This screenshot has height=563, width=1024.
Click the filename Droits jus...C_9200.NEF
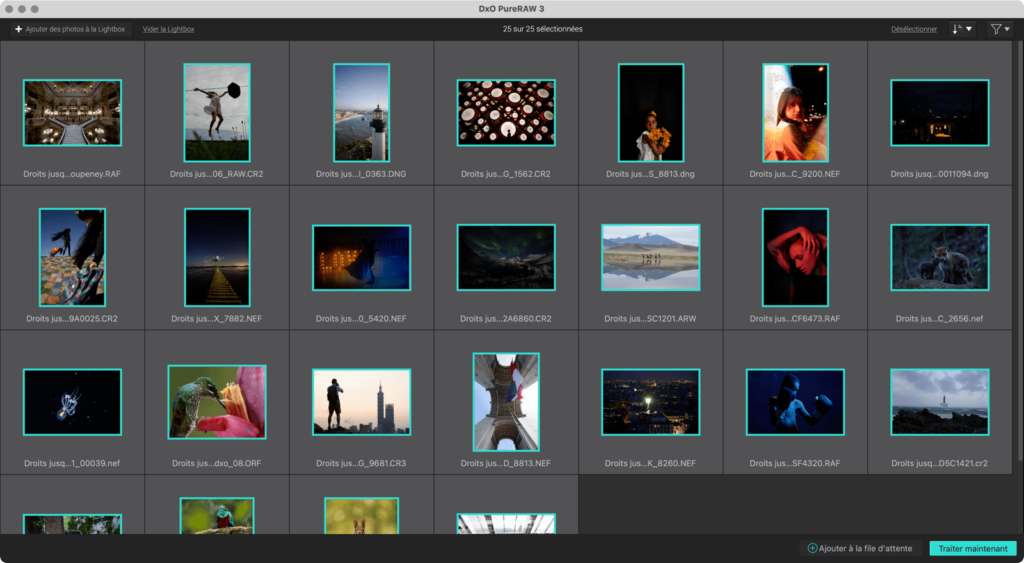(x=795, y=174)
